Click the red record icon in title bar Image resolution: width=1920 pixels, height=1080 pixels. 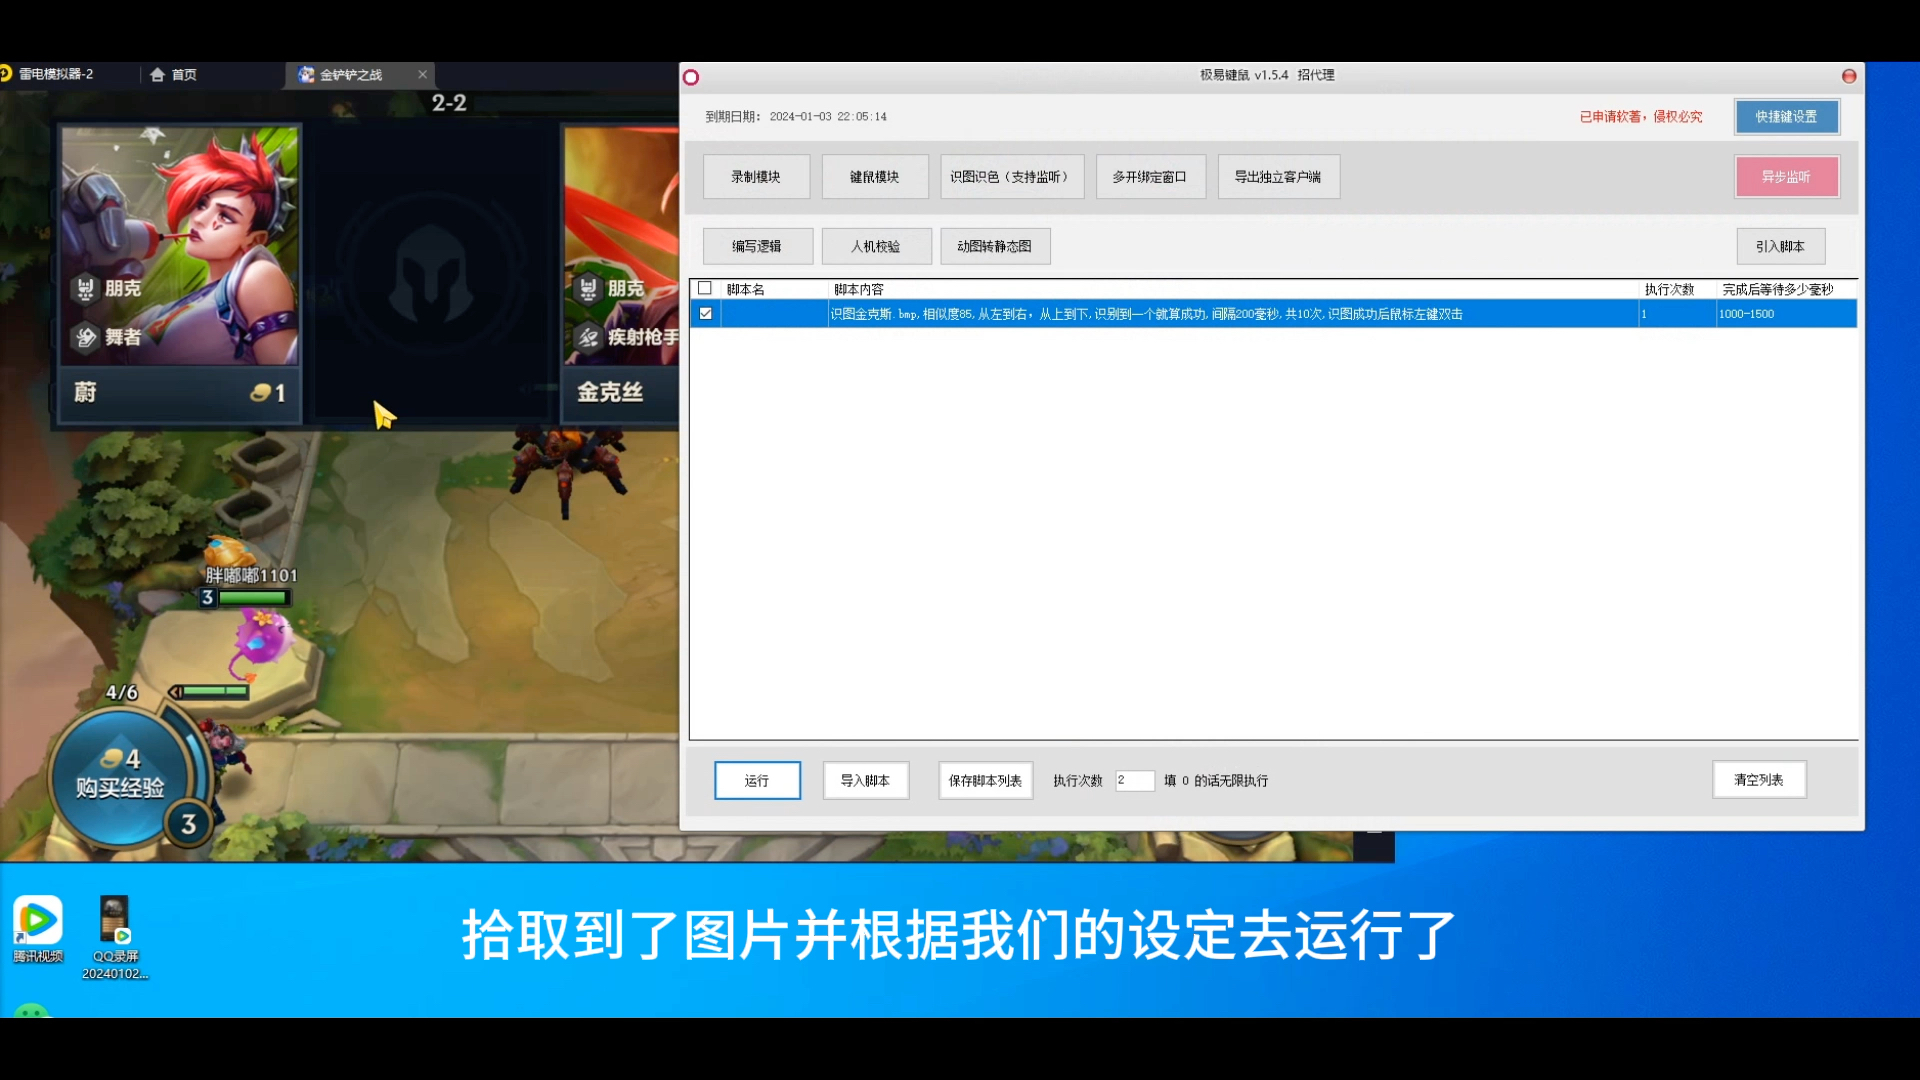691,77
